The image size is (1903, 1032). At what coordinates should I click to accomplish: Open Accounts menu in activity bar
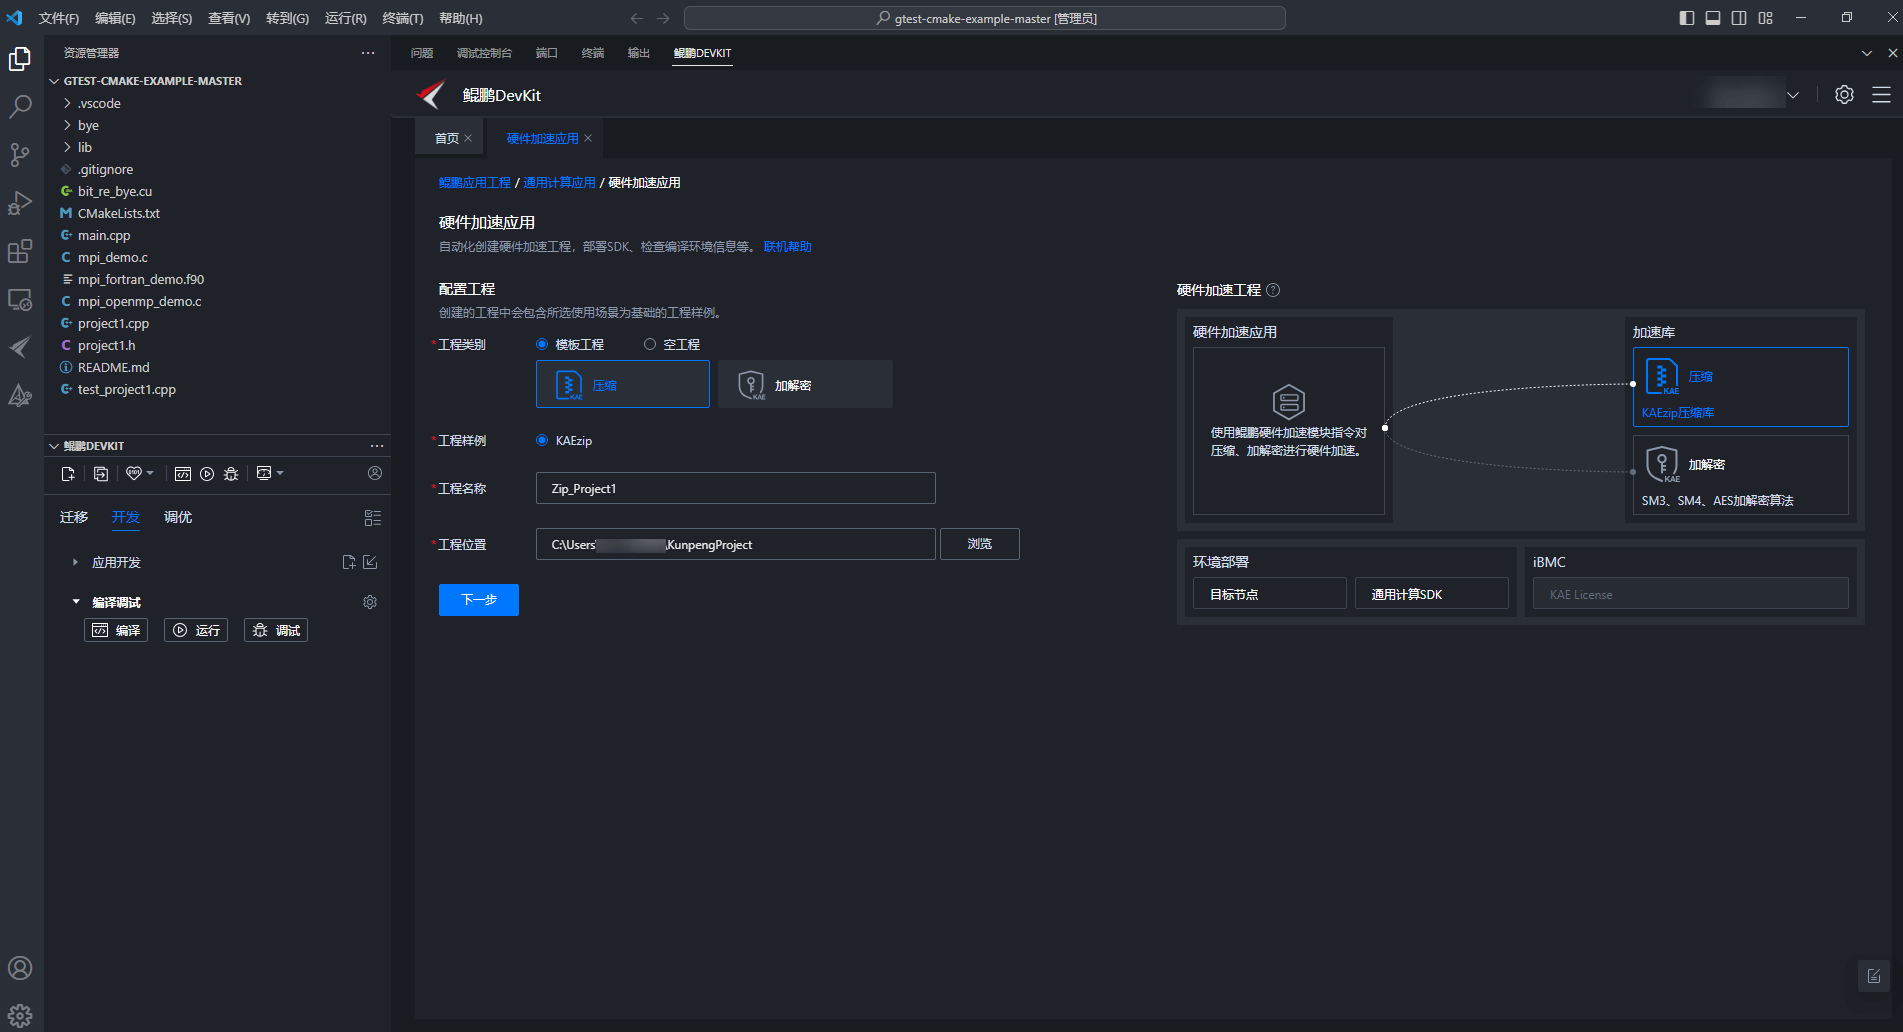[x=20, y=968]
